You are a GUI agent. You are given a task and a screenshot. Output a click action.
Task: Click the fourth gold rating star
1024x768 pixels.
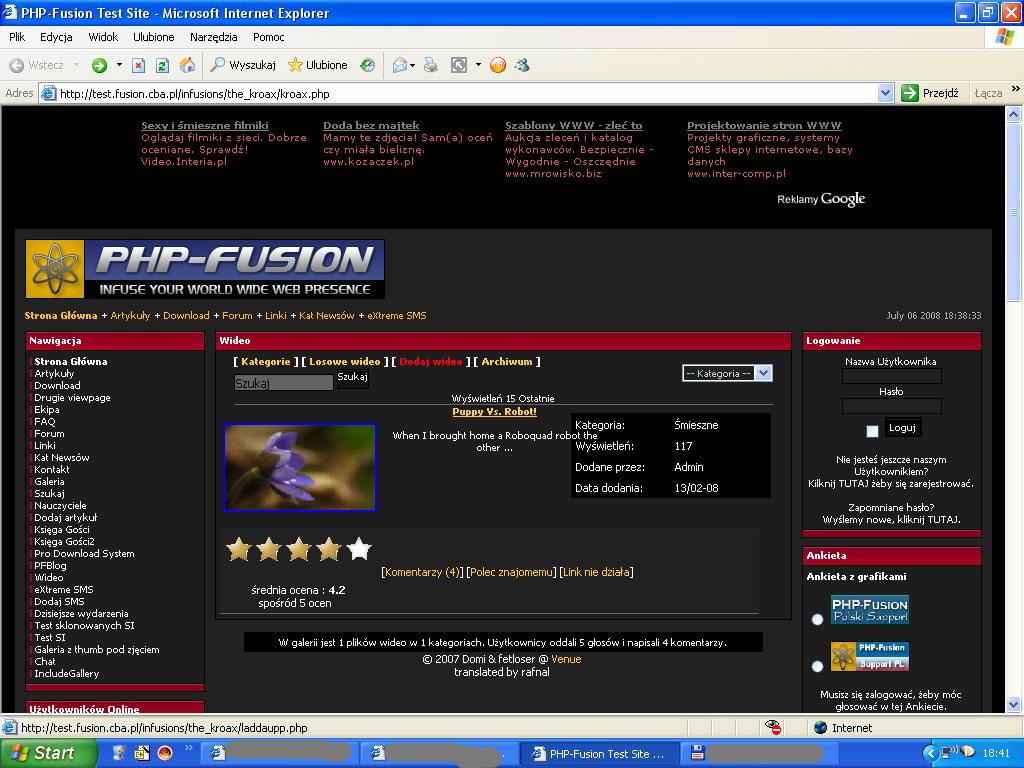click(x=329, y=549)
